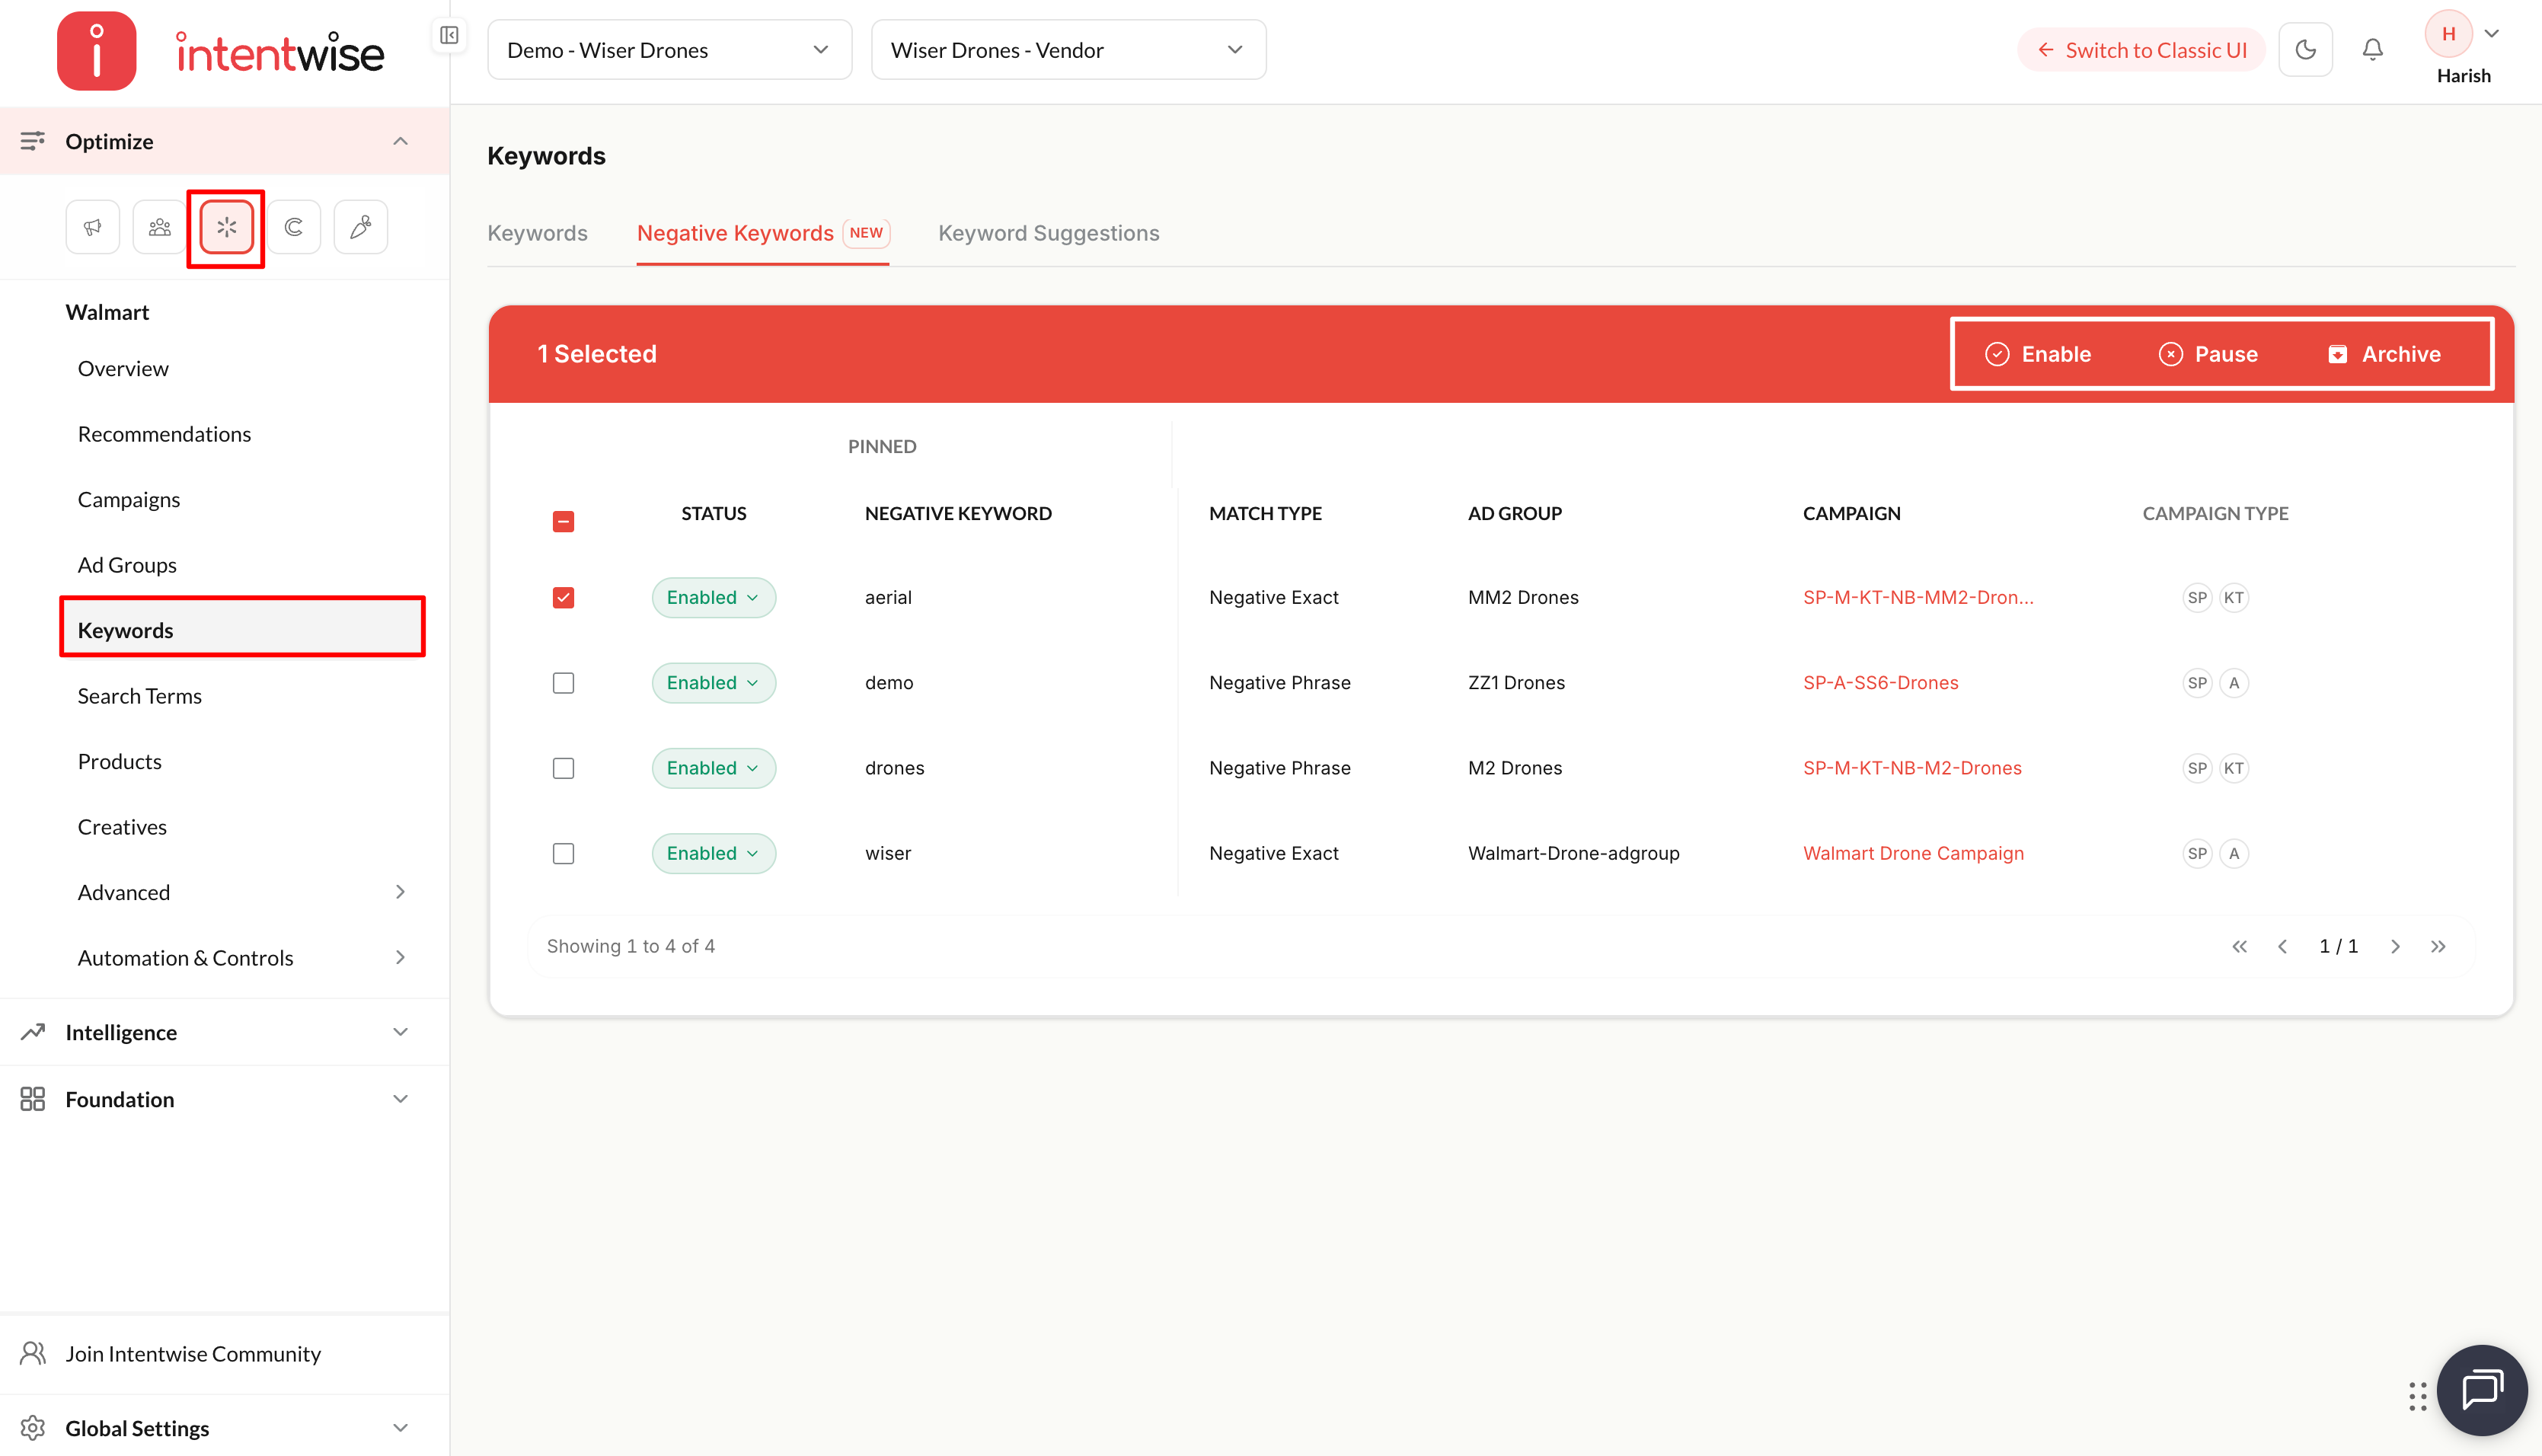This screenshot has width=2542, height=1456.
Task: Open notifications bell
Action: click(2373, 50)
